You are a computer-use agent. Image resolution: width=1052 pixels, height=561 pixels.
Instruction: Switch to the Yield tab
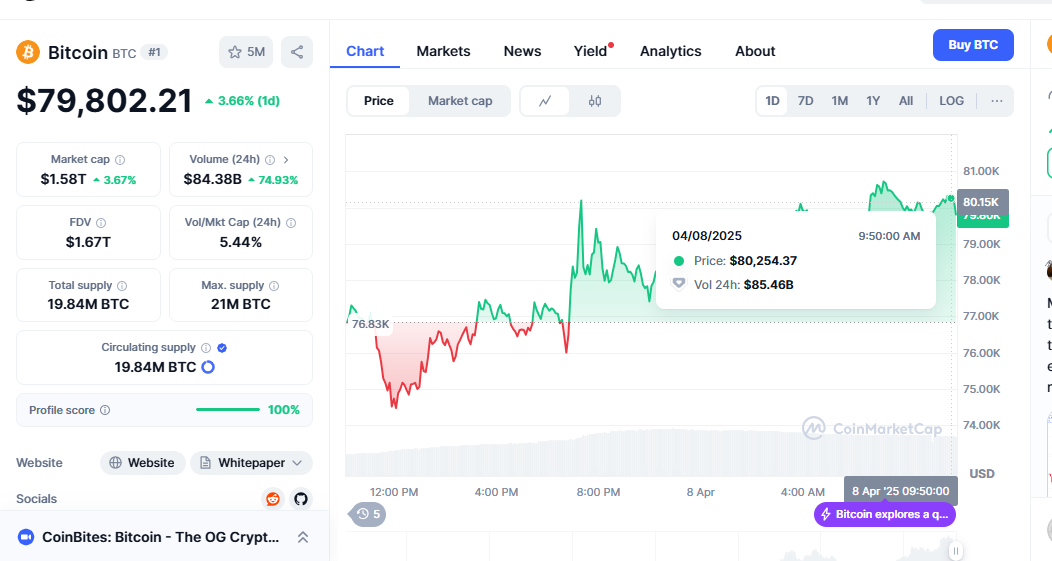tap(590, 52)
